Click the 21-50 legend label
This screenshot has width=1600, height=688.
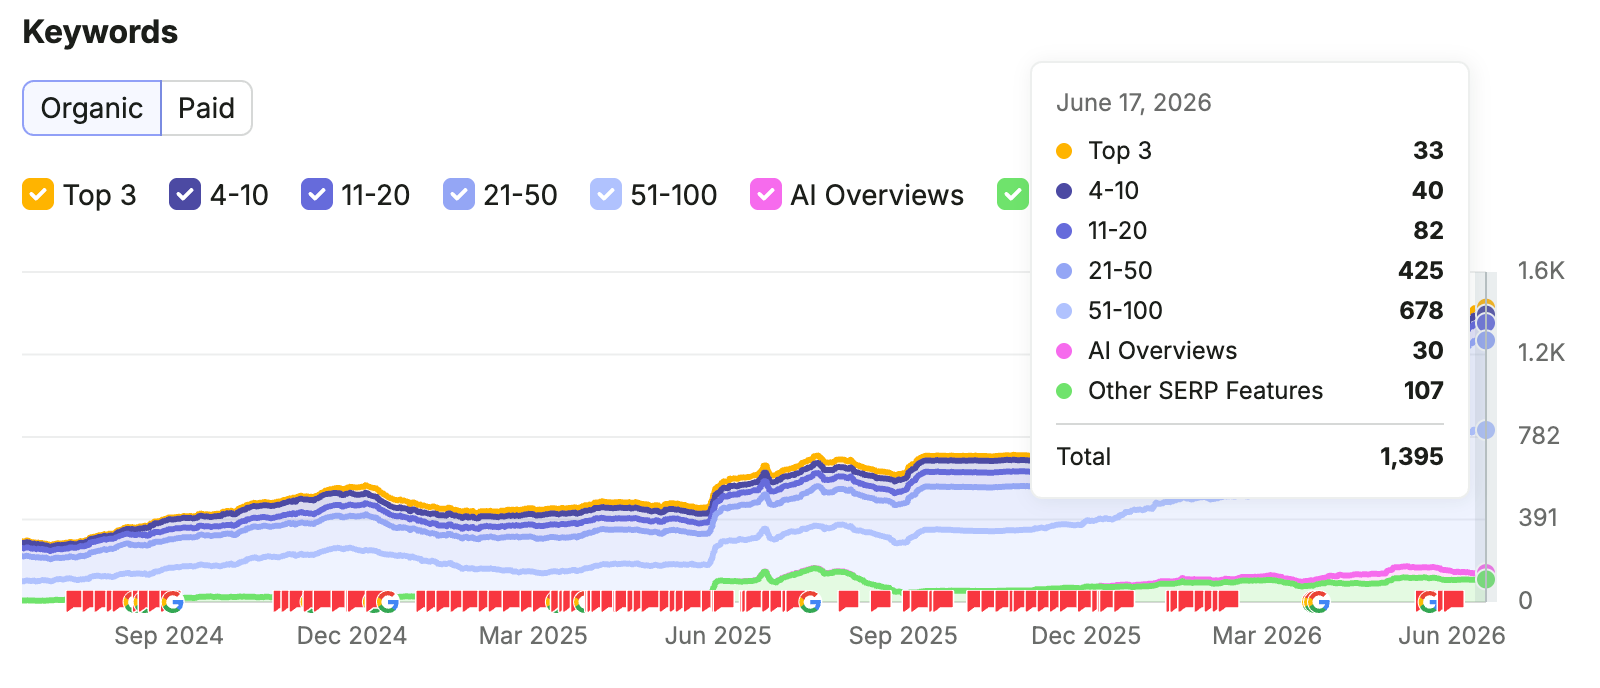point(520,195)
